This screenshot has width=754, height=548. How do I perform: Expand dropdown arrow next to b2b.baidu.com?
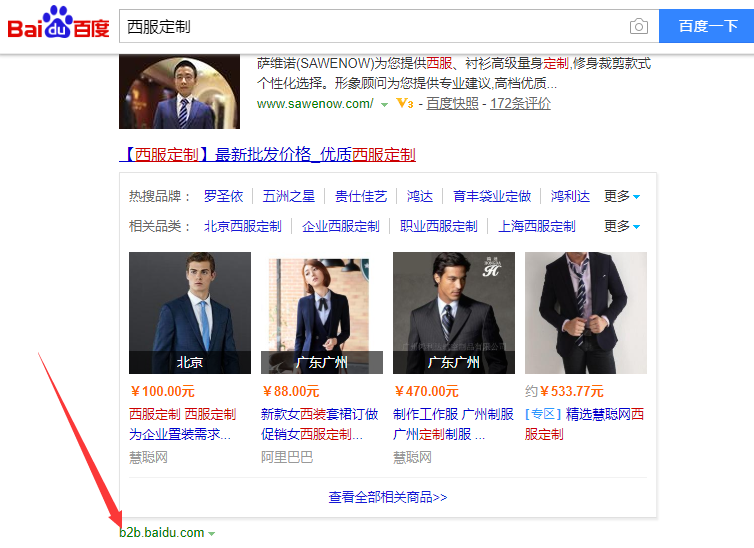pos(212,534)
